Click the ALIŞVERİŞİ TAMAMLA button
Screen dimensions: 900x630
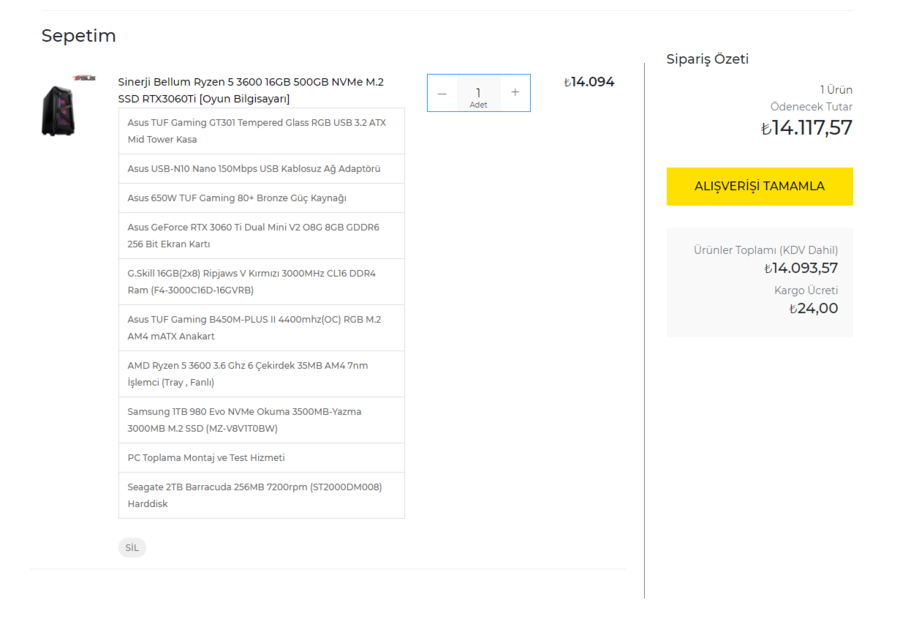[x=759, y=186]
